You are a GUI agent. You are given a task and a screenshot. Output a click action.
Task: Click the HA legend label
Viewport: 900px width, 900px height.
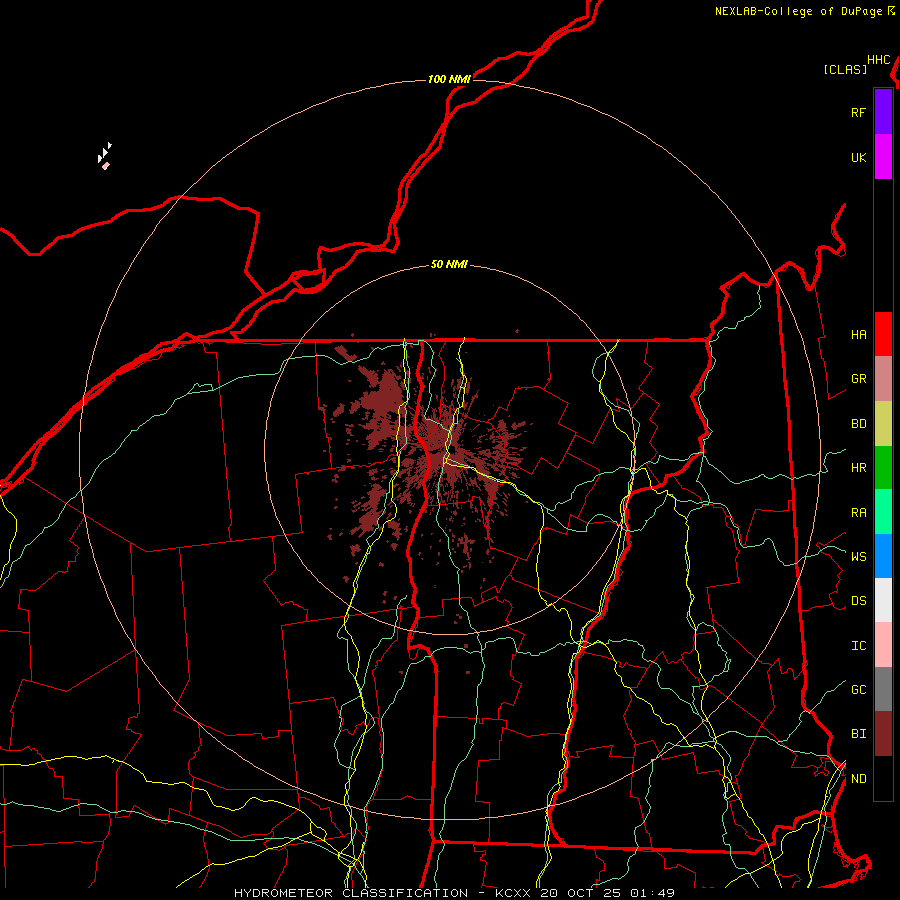[x=858, y=335]
